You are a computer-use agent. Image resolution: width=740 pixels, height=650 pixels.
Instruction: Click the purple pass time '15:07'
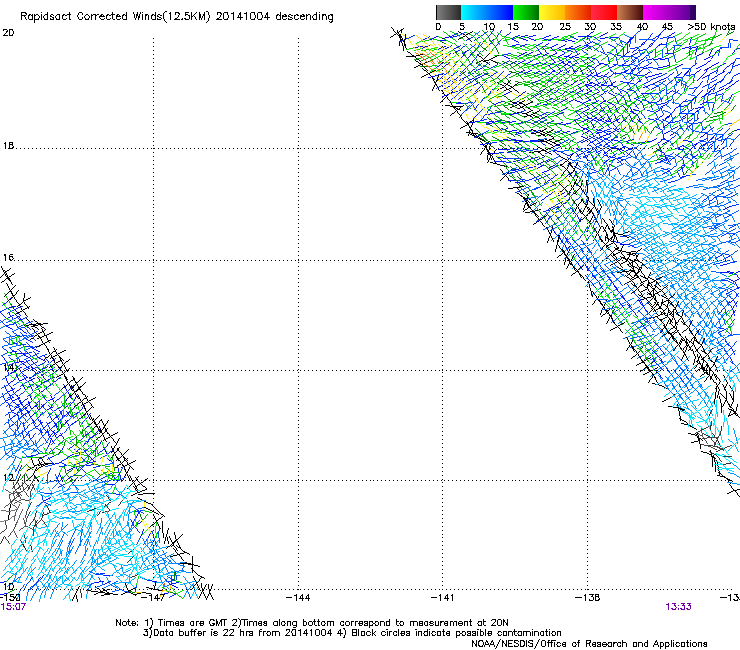(13, 607)
